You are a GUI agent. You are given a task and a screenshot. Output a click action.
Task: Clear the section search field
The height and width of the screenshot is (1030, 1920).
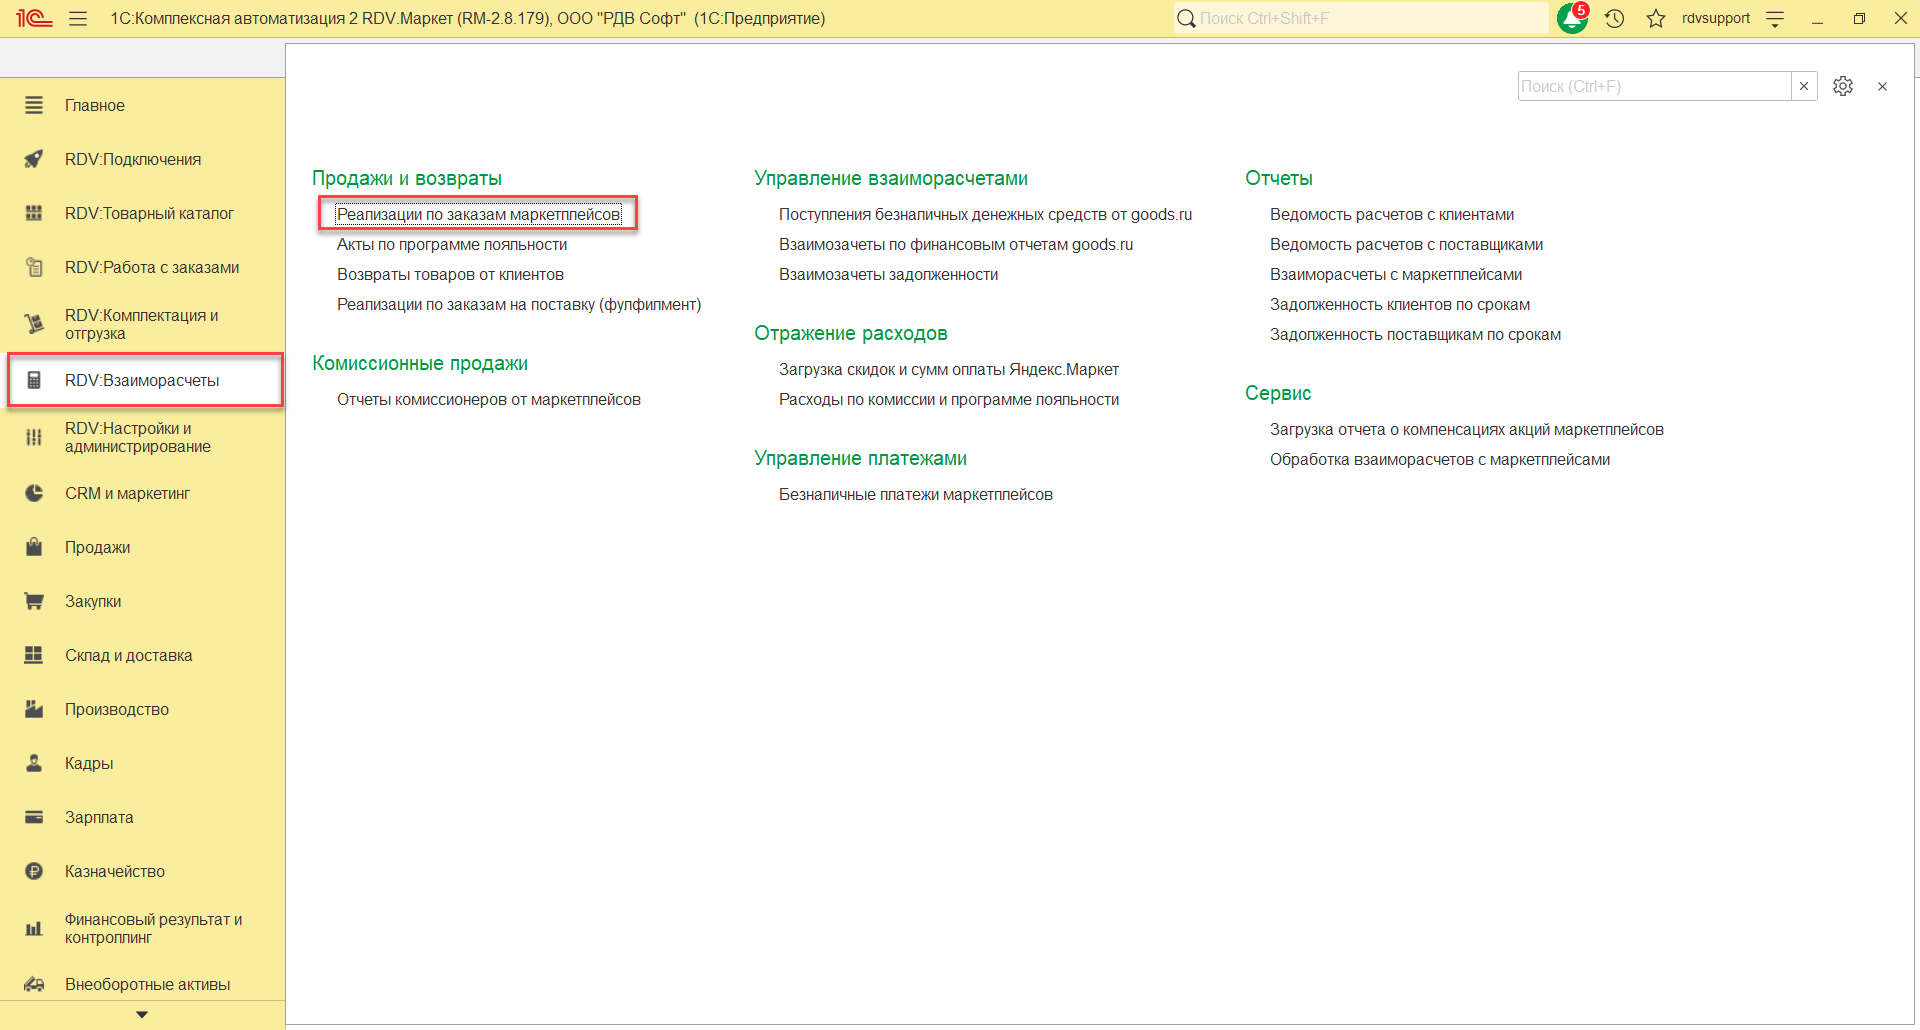click(1804, 86)
